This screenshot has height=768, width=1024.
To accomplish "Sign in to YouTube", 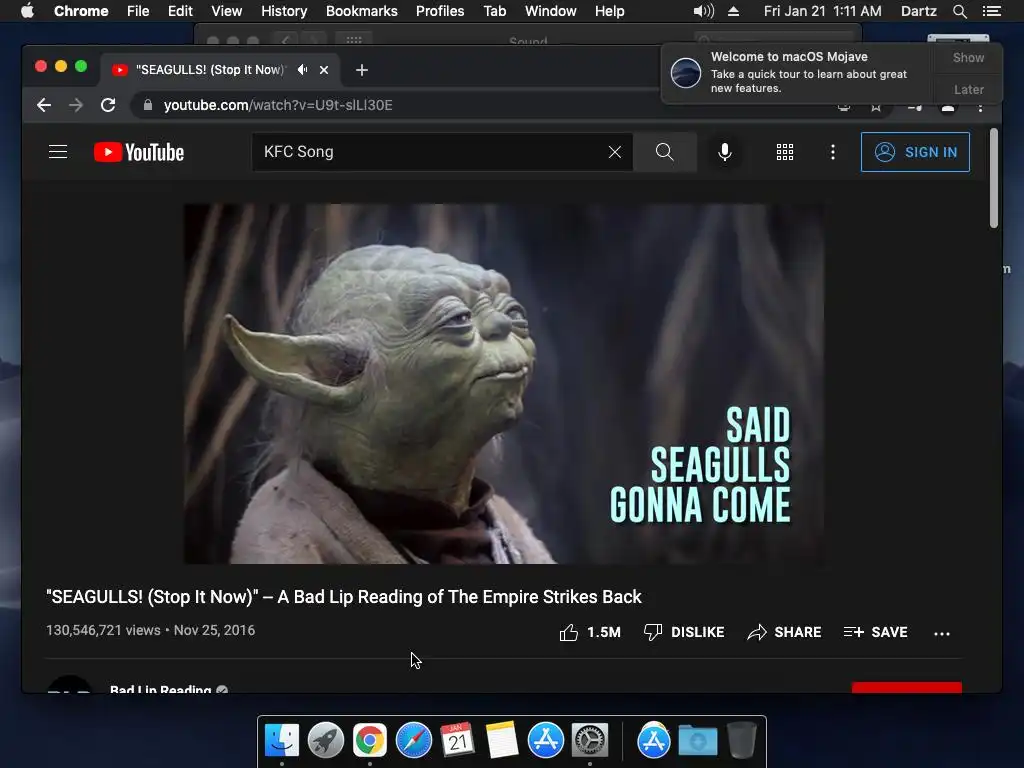I will point(915,152).
